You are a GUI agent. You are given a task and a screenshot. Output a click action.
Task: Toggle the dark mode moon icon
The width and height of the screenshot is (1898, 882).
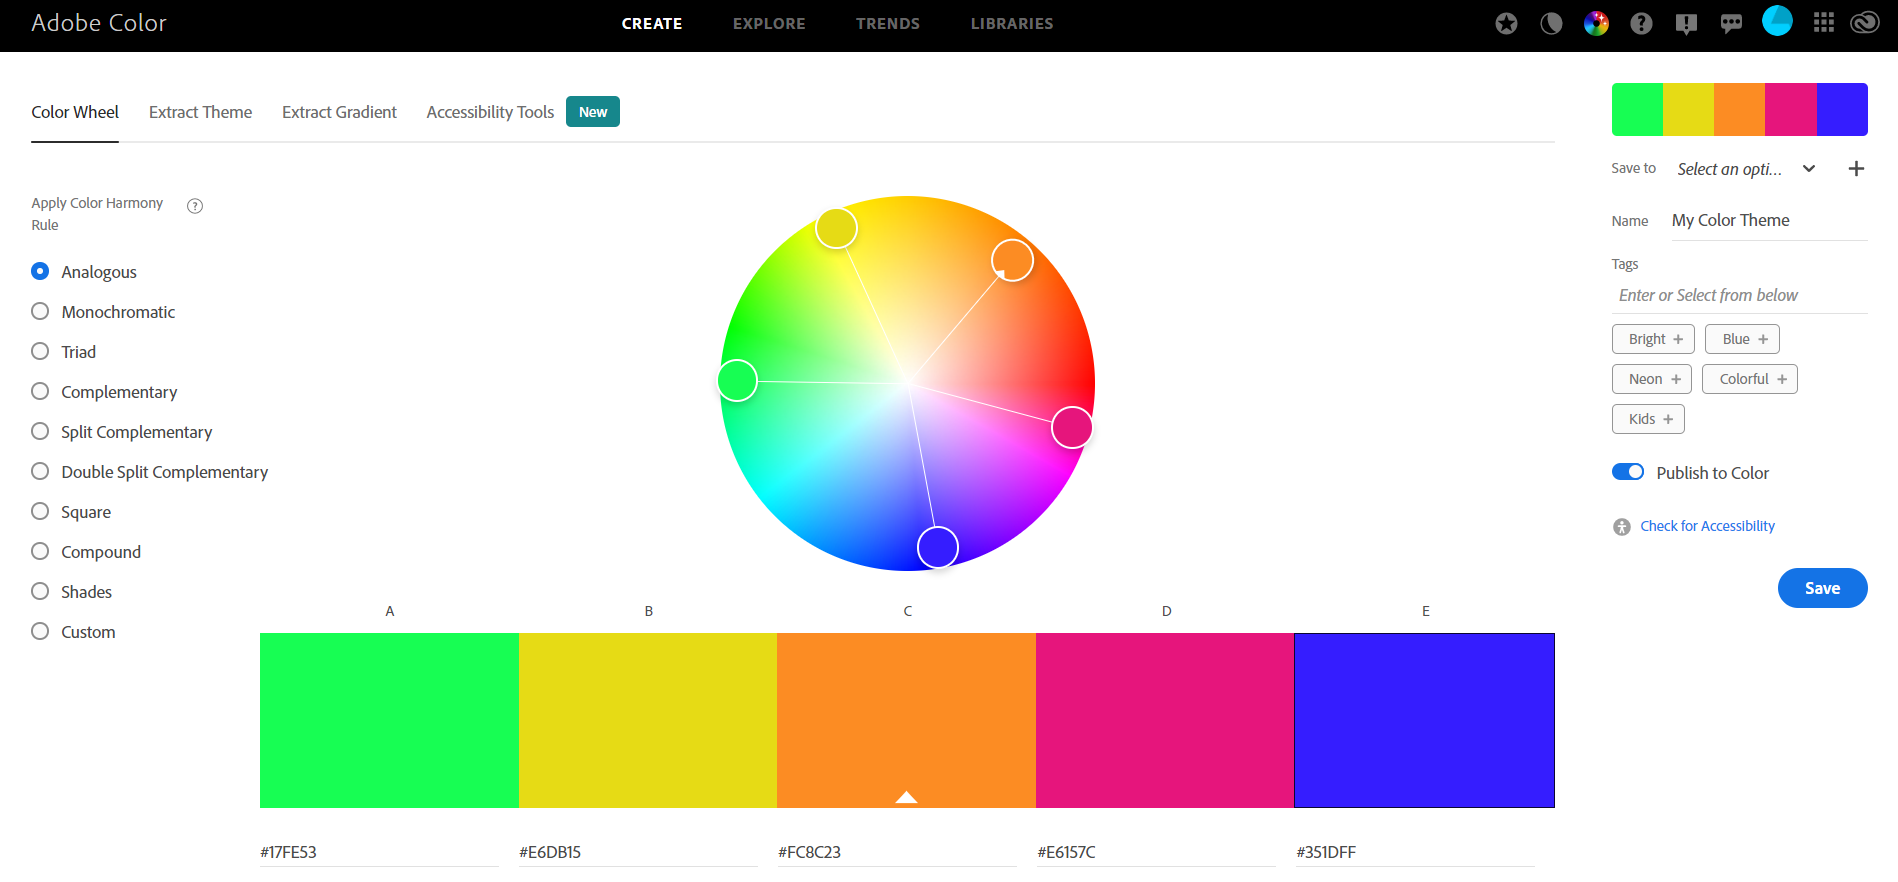(x=1551, y=23)
